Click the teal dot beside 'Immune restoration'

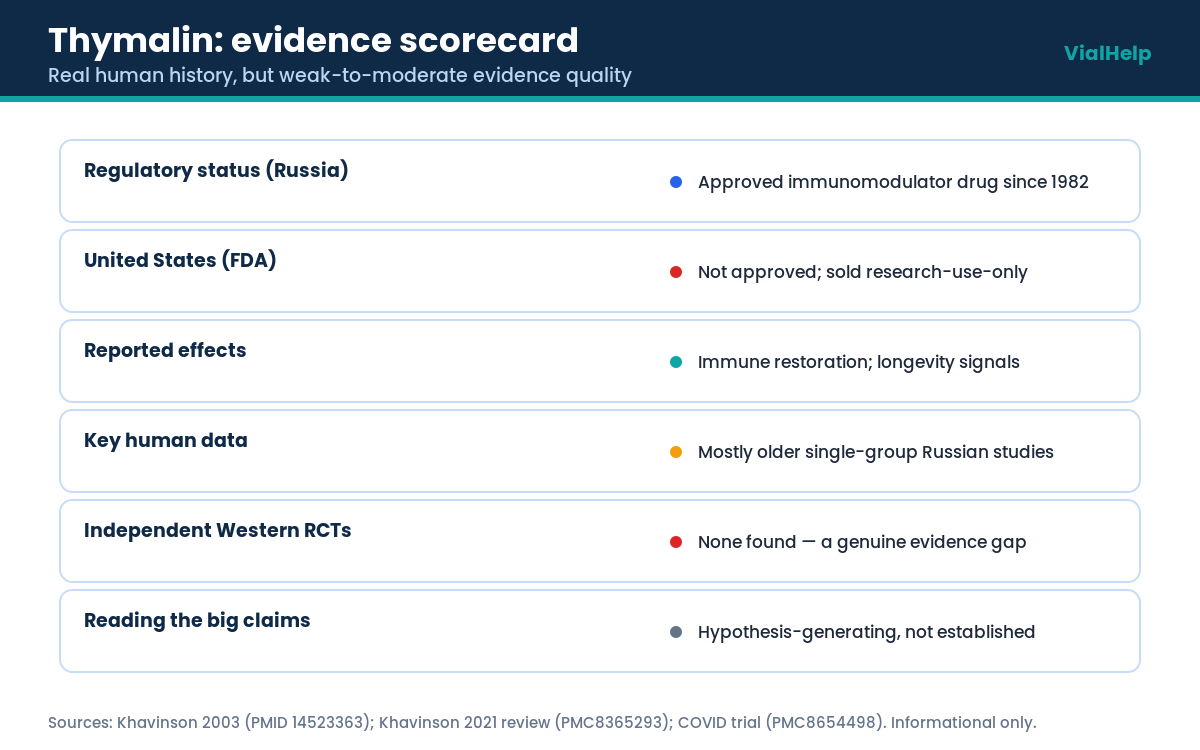click(x=676, y=362)
